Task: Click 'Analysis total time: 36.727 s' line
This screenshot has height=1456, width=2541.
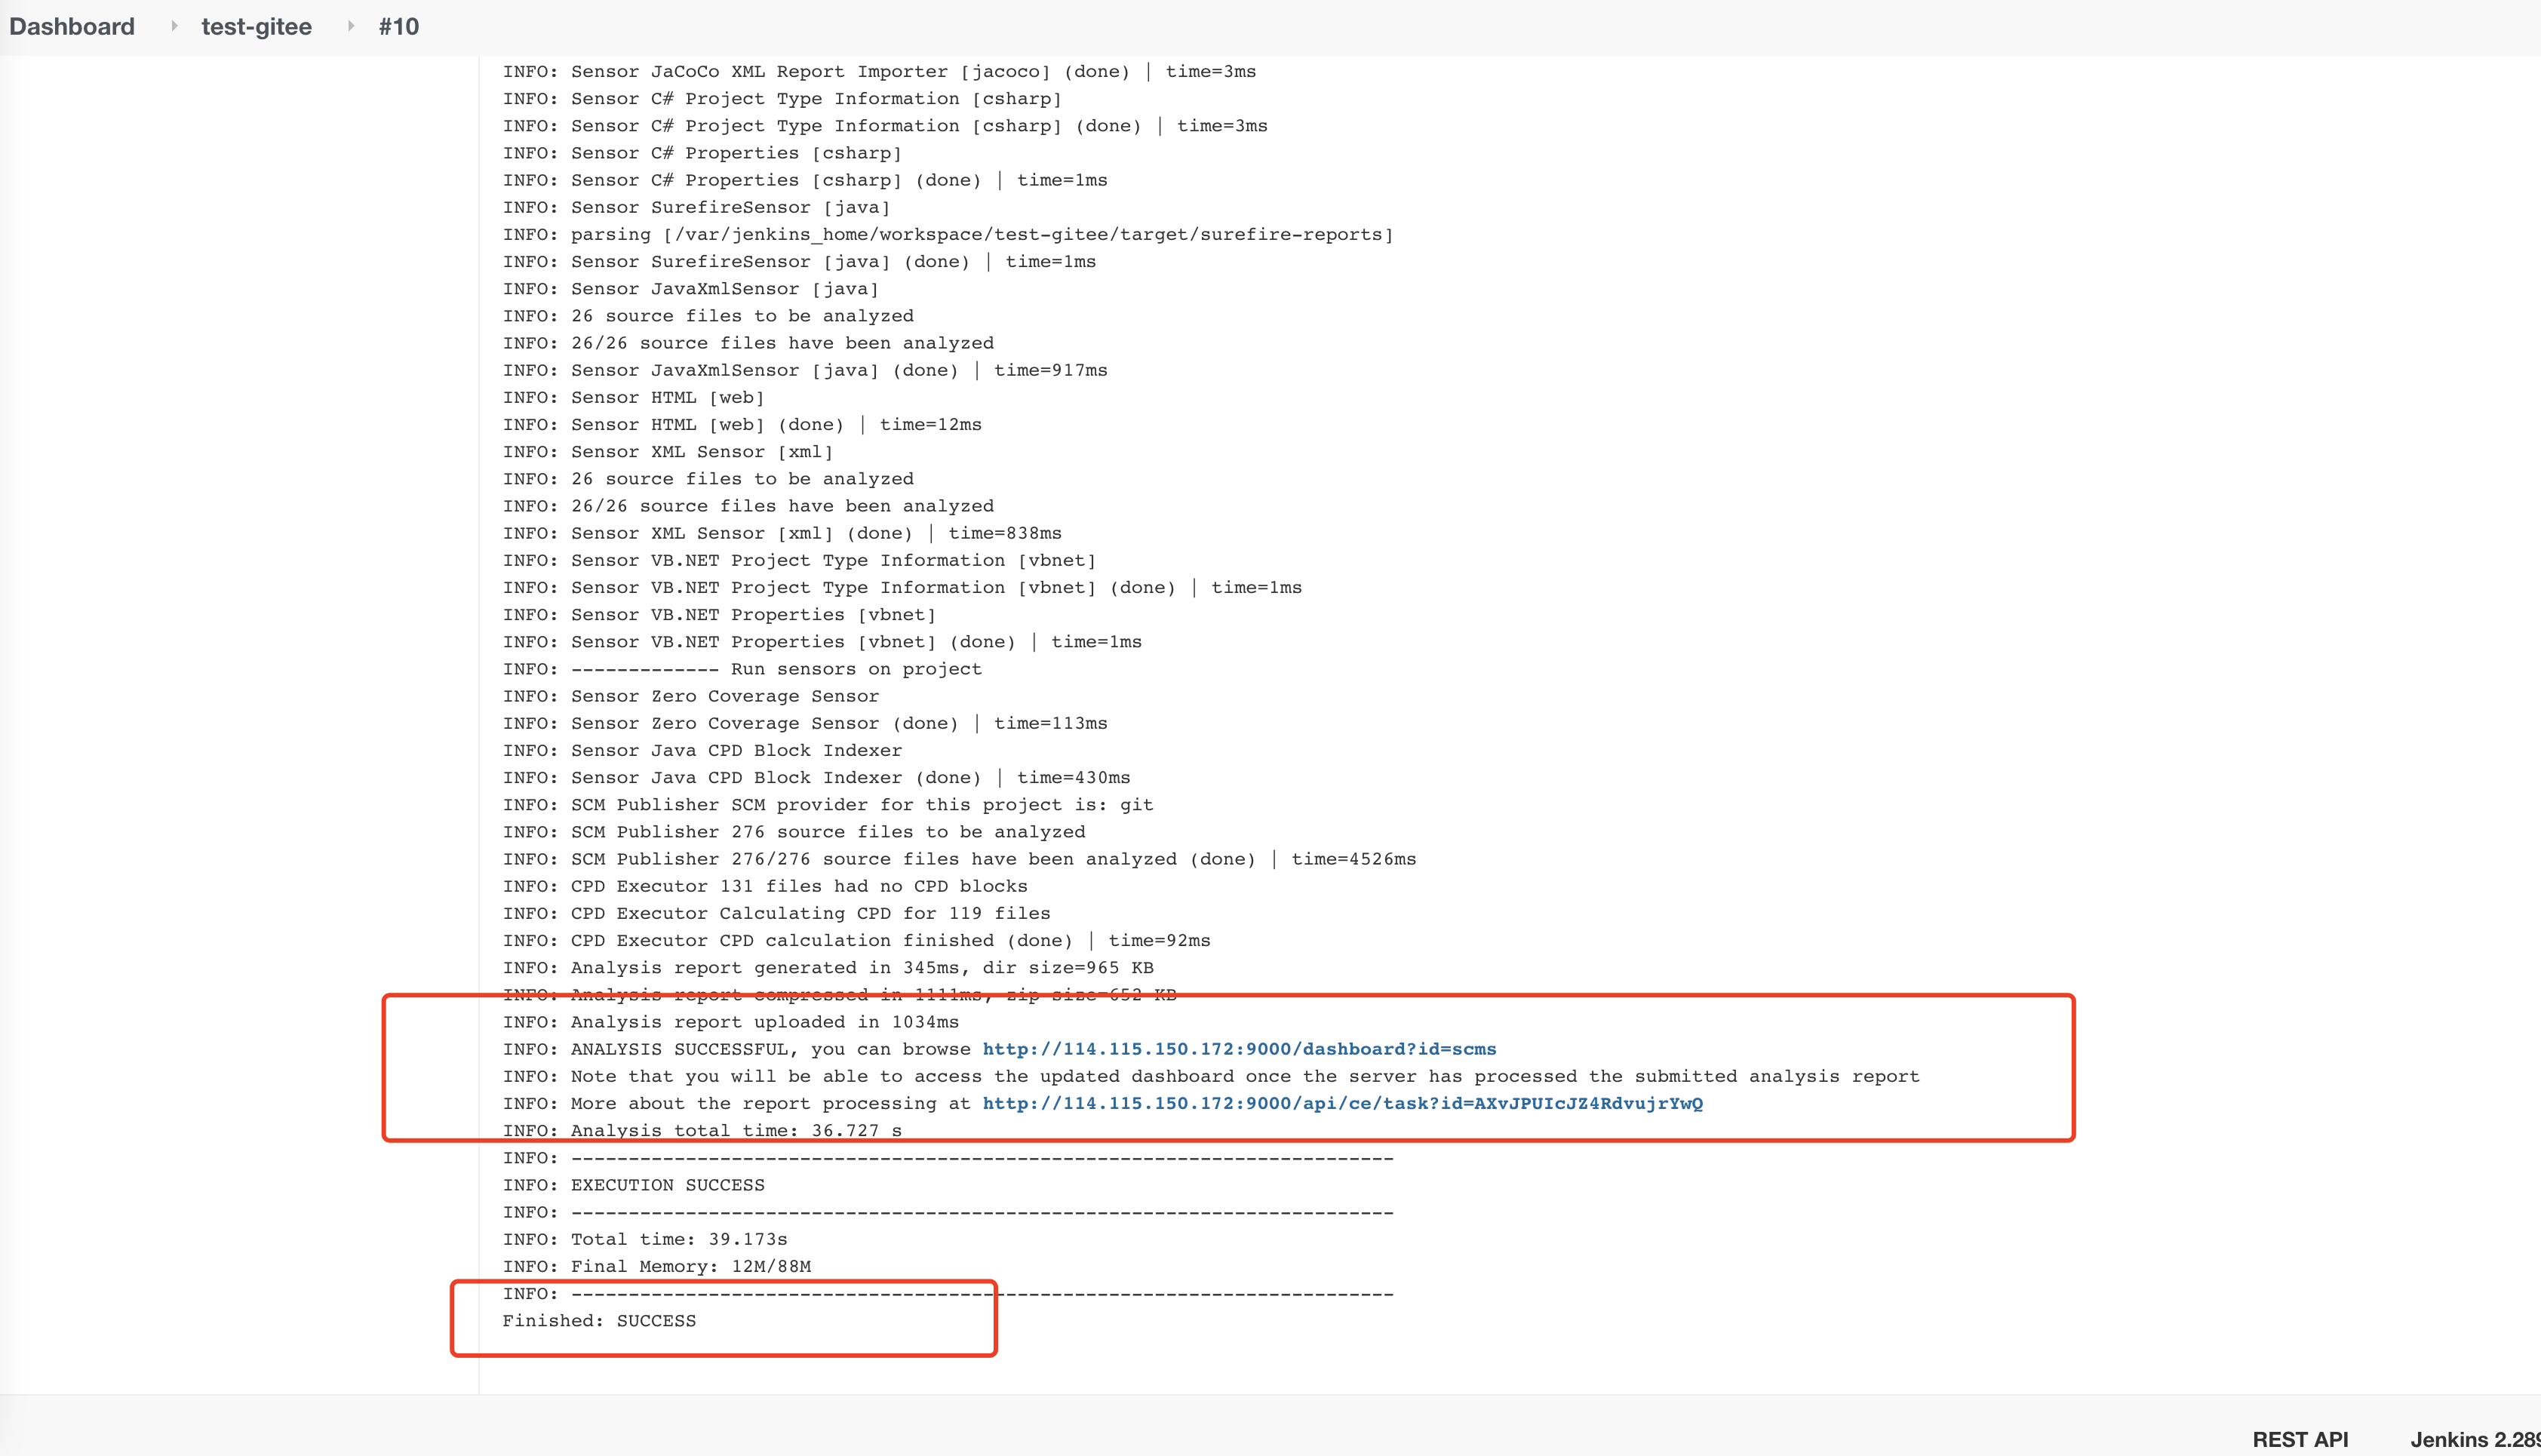Action: coord(702,1130)
